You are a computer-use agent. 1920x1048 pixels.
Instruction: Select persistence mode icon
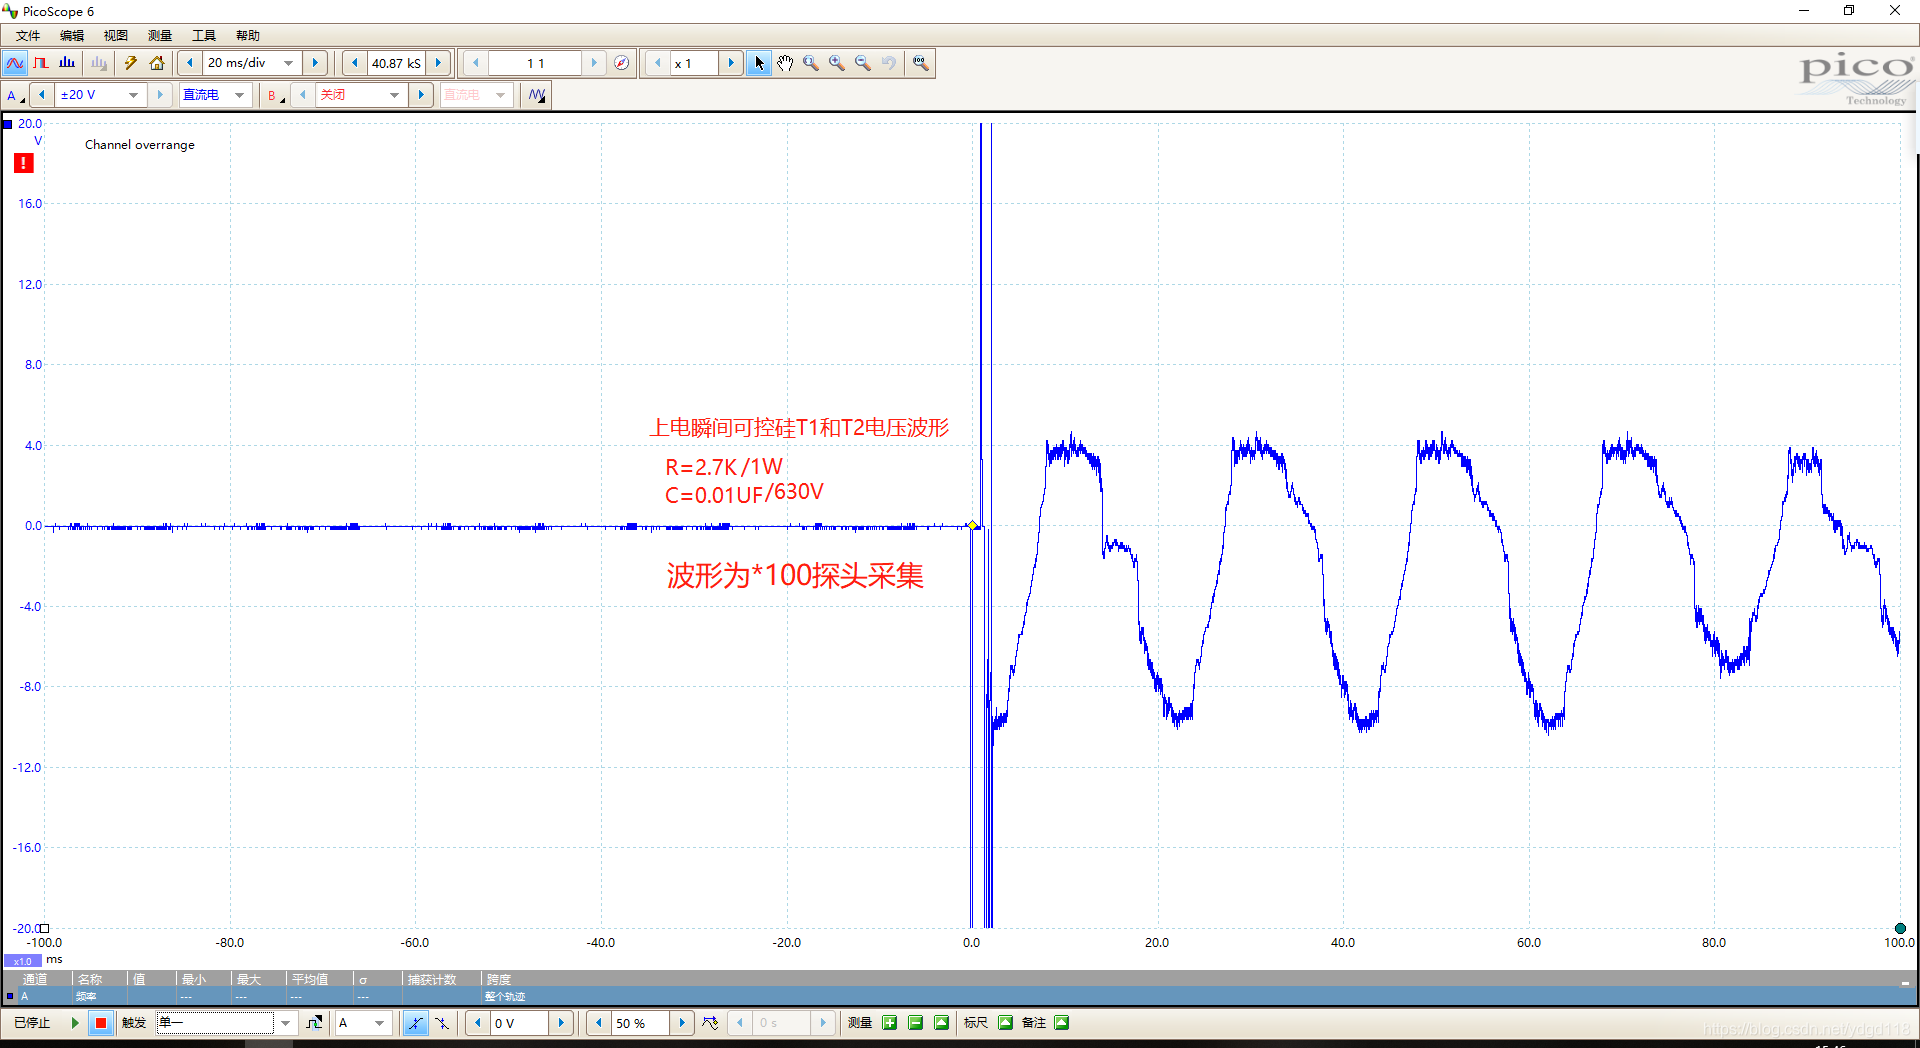41,63
